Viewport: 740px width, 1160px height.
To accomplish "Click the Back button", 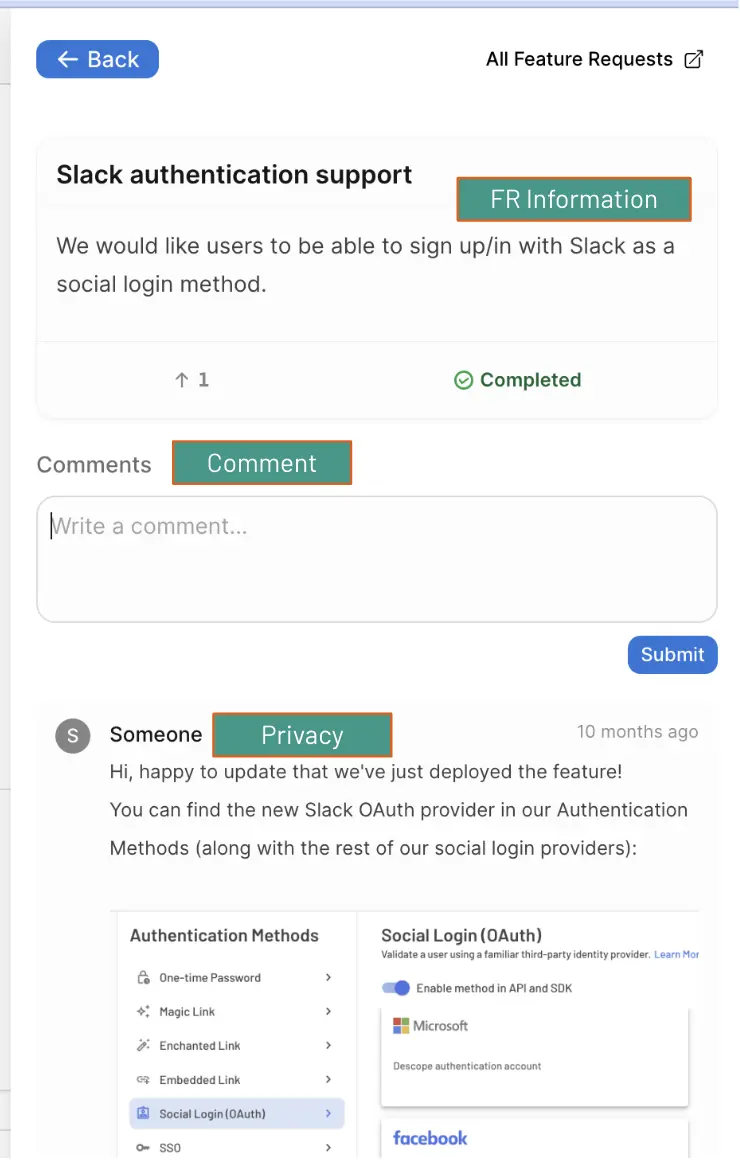I will pyautogui.click(x=97, y=59).
